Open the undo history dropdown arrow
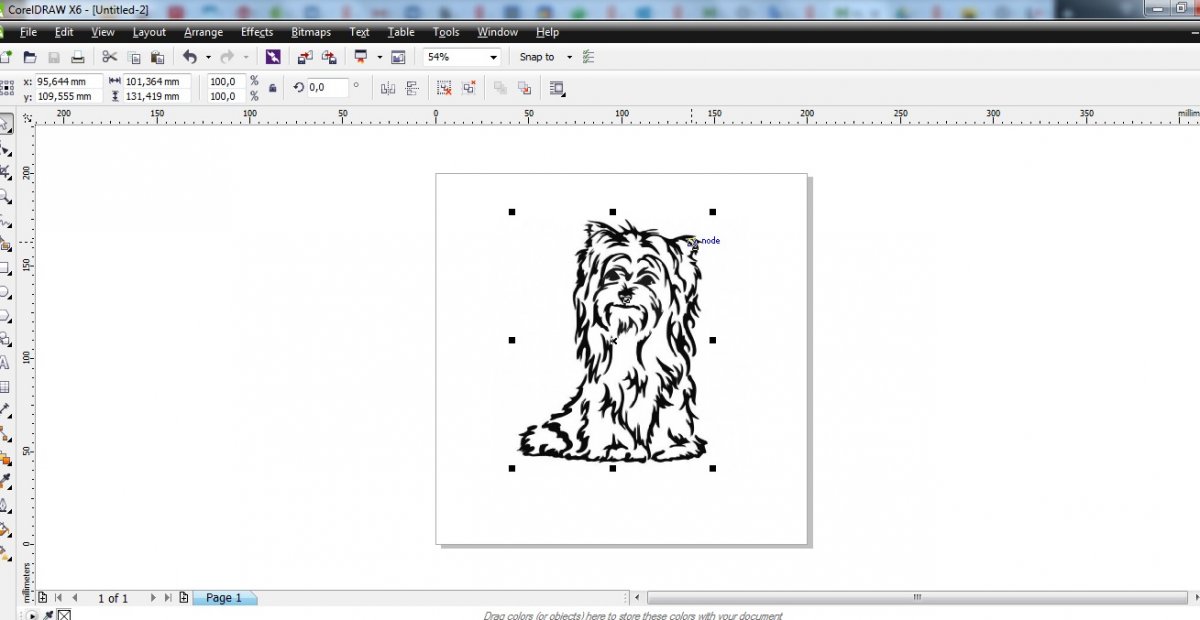The height and width of the screenshot is (620, 1200). click(208, 58)
